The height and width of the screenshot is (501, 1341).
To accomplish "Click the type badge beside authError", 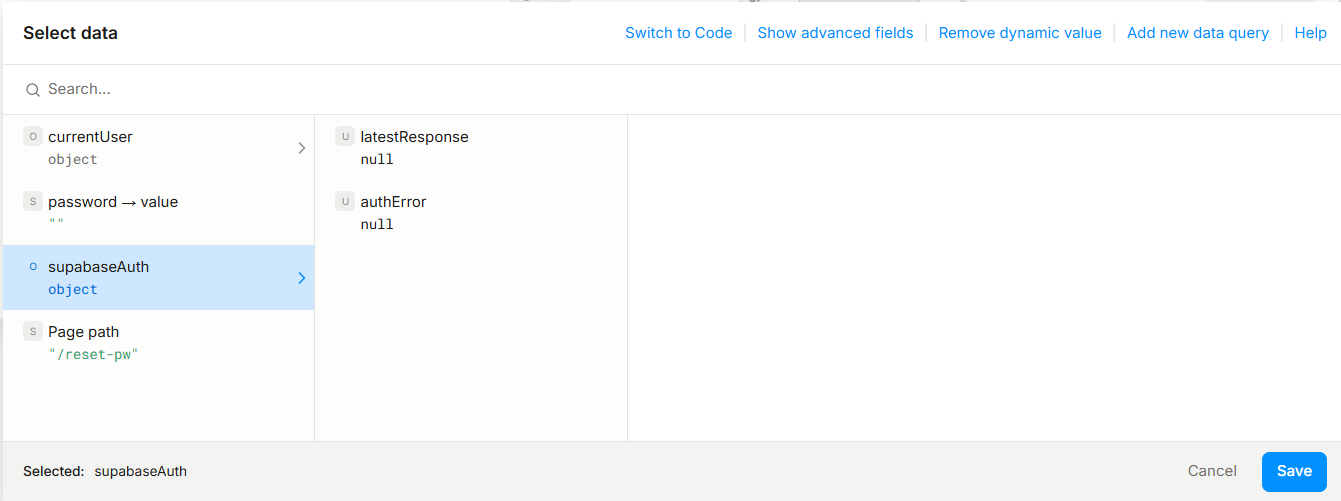I will 345,202.
